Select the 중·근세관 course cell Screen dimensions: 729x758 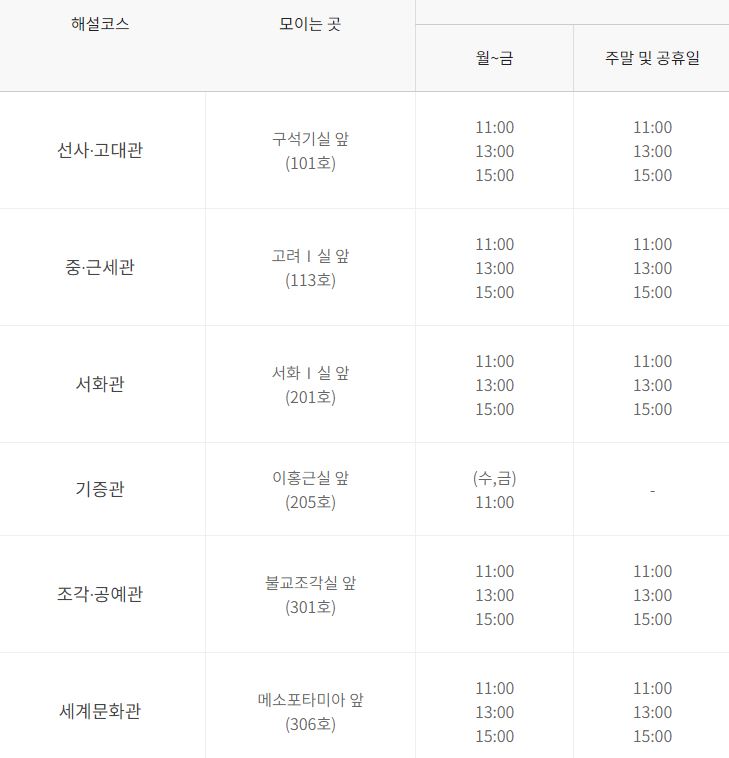[x=100, y=268]
